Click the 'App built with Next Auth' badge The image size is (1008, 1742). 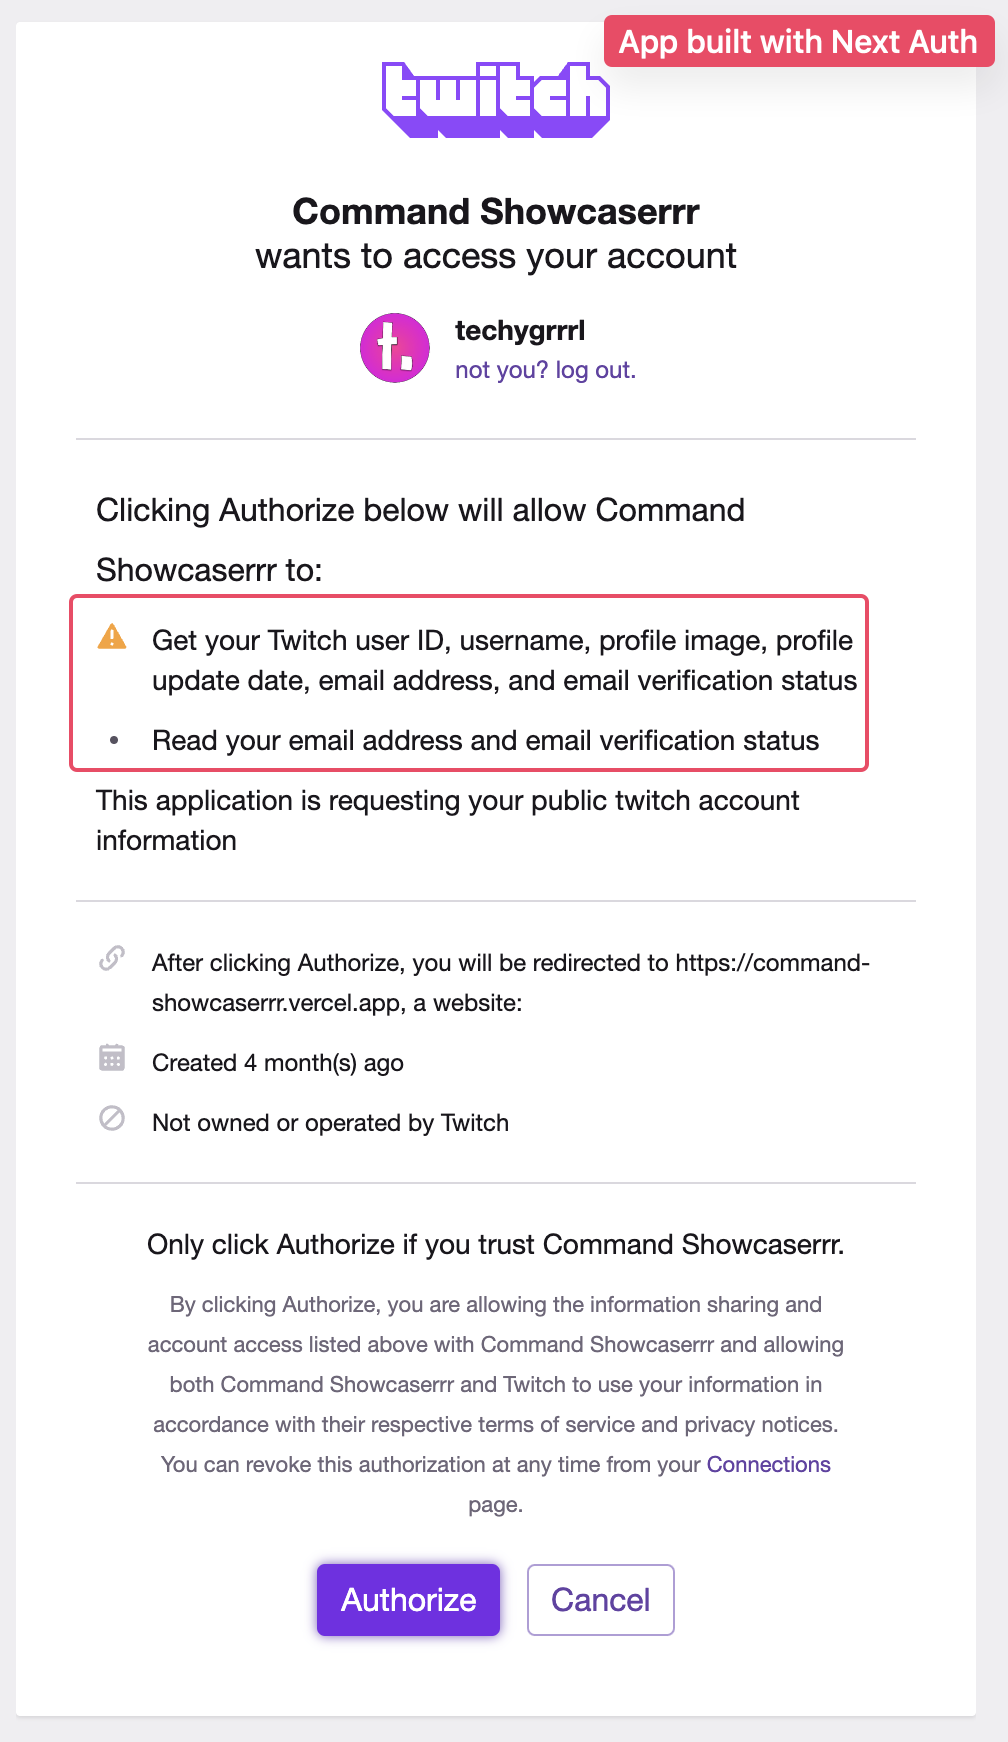pyautogui.click(x=799, y=41)
